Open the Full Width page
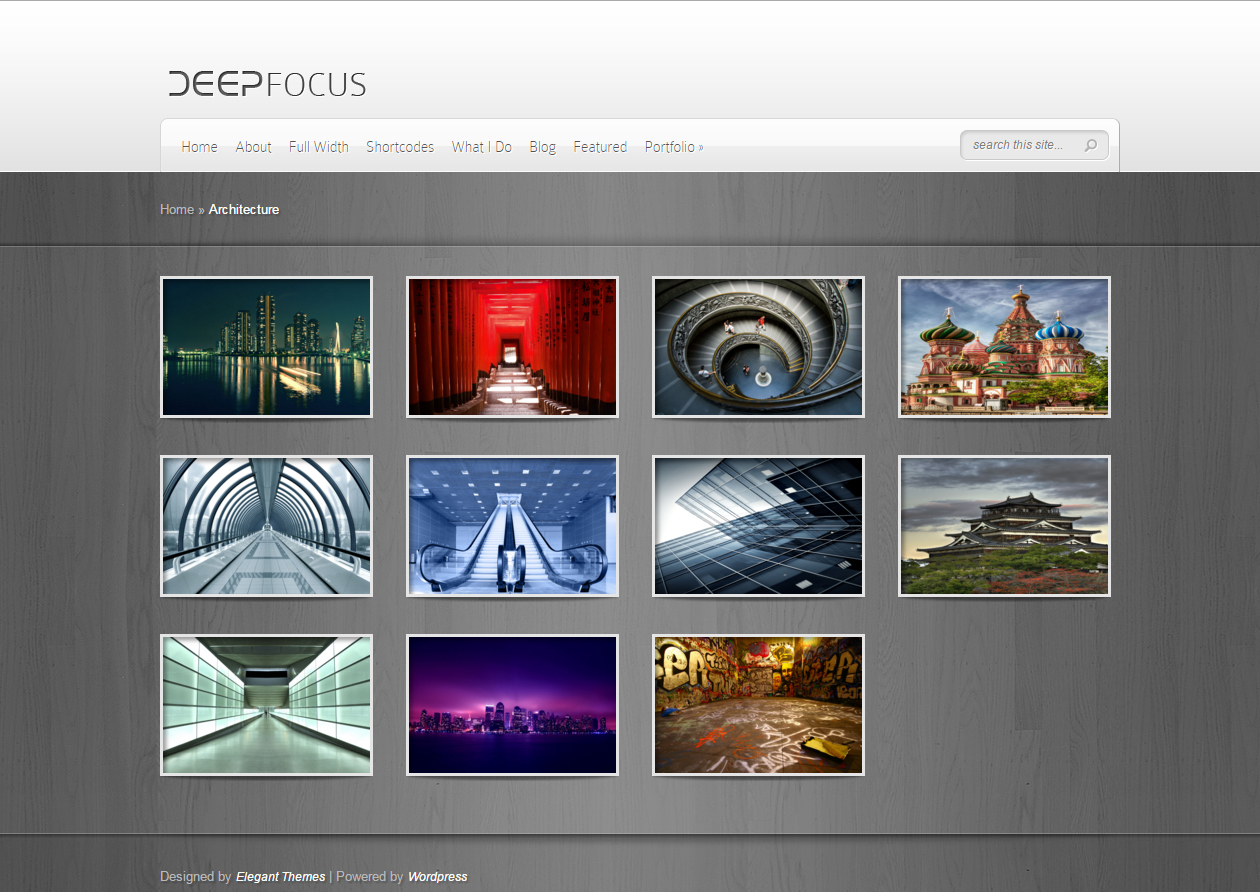Screen dimensions: 1260x892 [319, 147]
